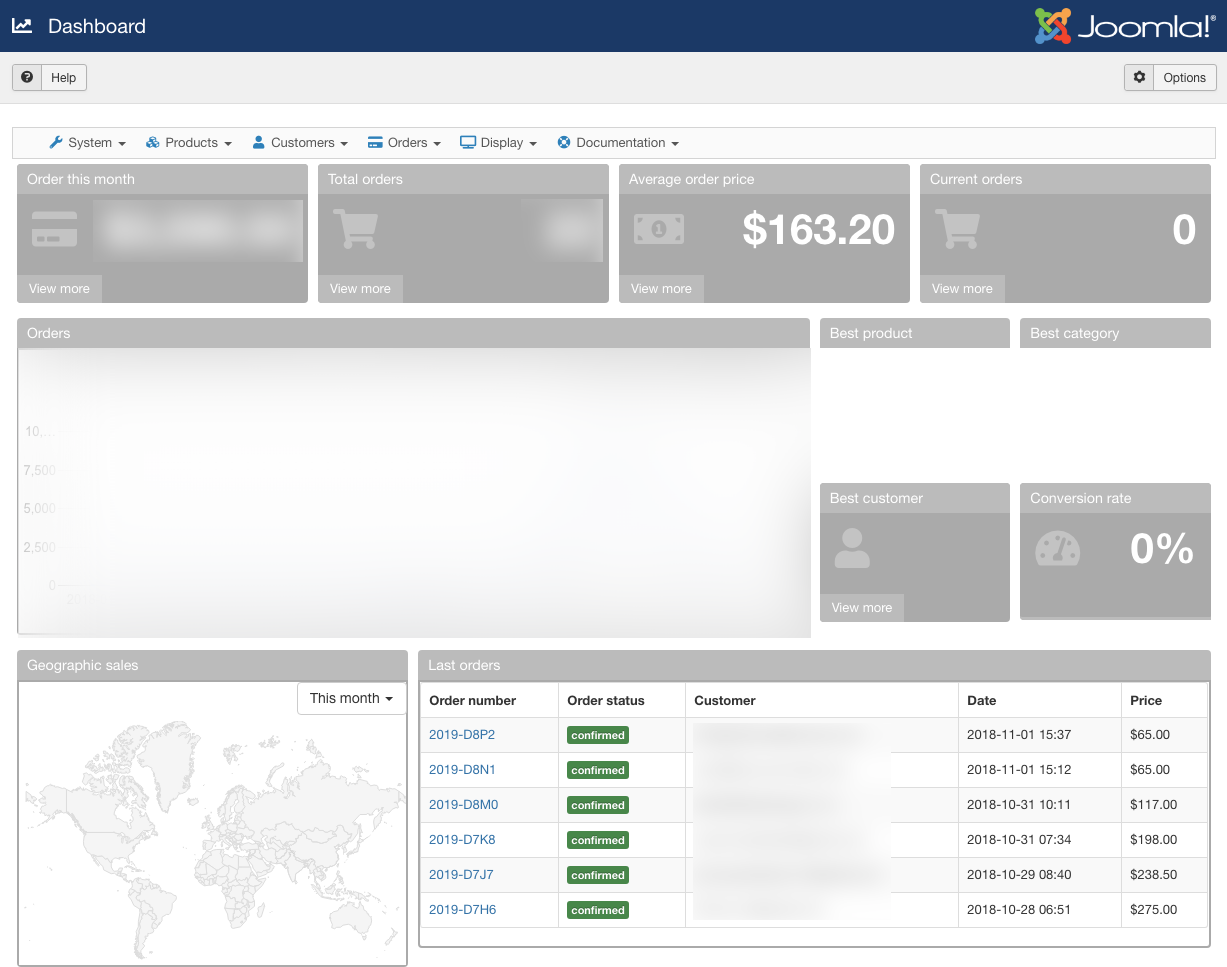This screenshot has width=1227, height=967.
Task: Click the banknote icon in Average order price
Action: (659, 229)
